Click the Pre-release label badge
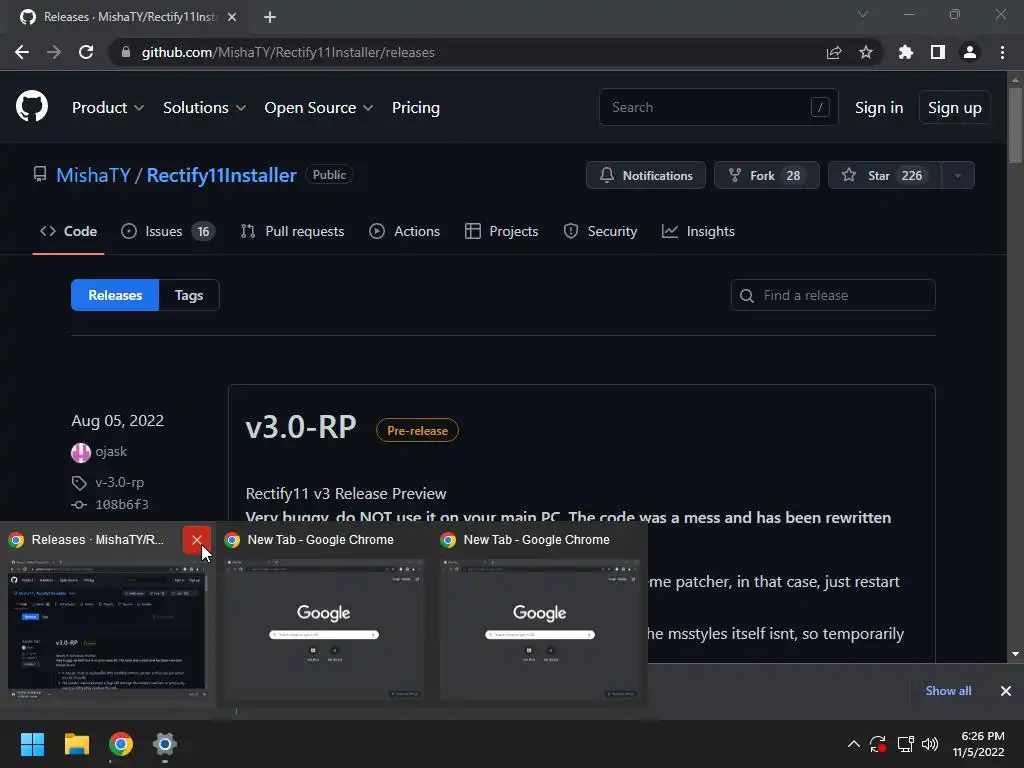1024x768 pixels. click(417, 430)
